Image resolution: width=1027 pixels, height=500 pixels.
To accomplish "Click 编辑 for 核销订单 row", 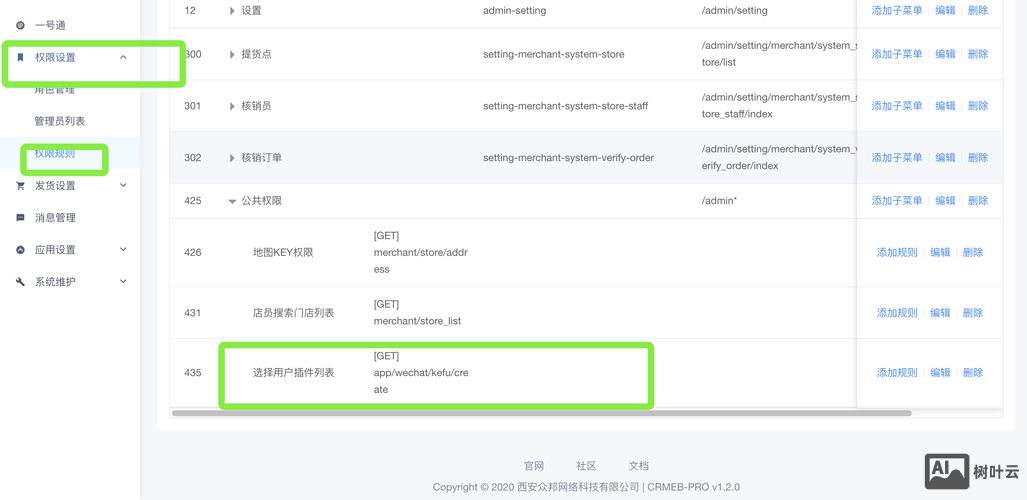I will click(x=945, y=157).
